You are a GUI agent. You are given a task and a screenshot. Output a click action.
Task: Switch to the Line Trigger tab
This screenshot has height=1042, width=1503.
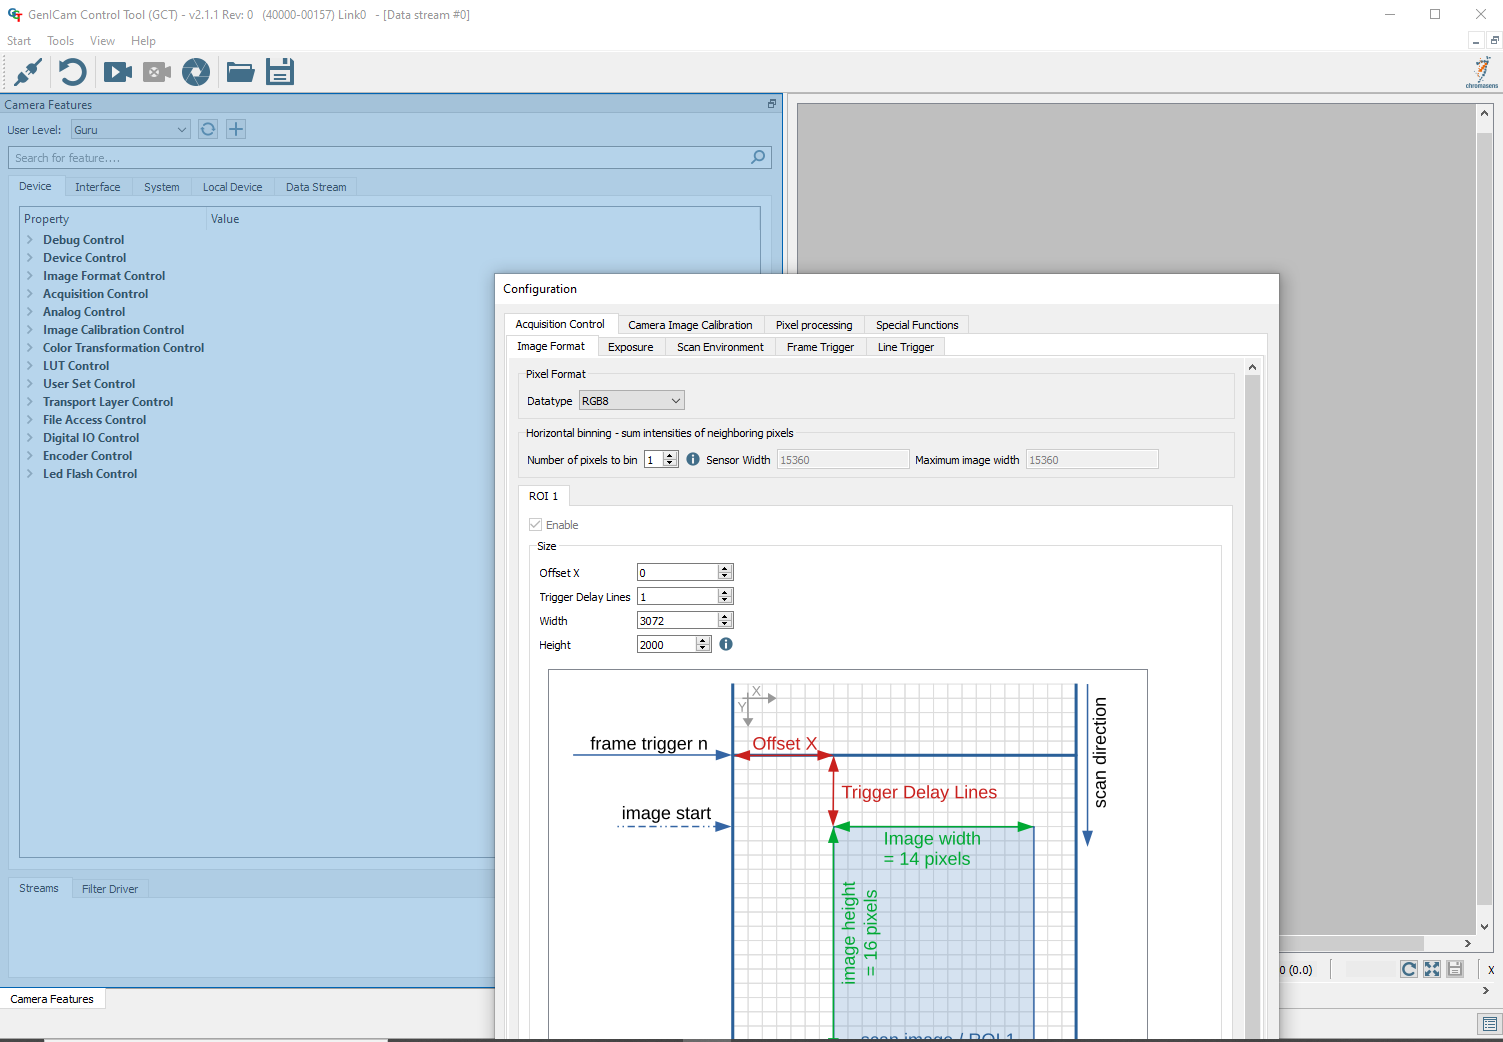point(906,347)
